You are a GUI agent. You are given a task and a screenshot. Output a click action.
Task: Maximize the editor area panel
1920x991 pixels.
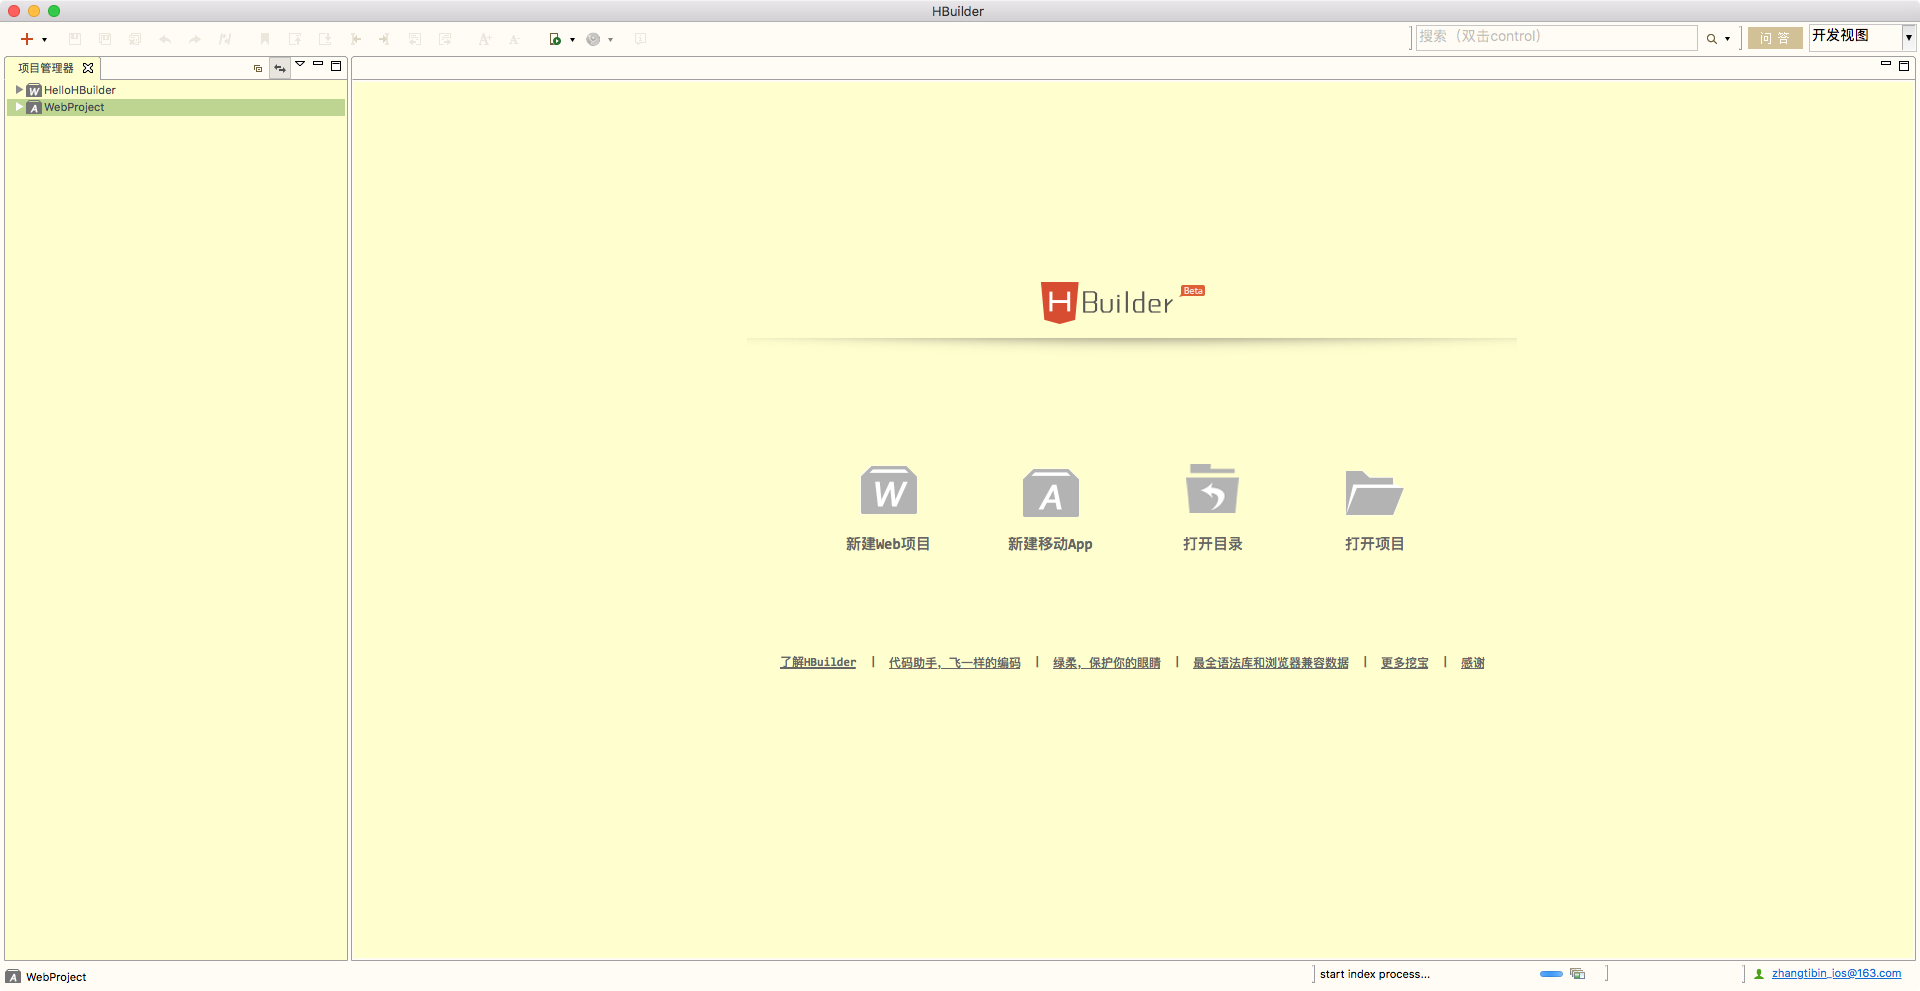1904,66
